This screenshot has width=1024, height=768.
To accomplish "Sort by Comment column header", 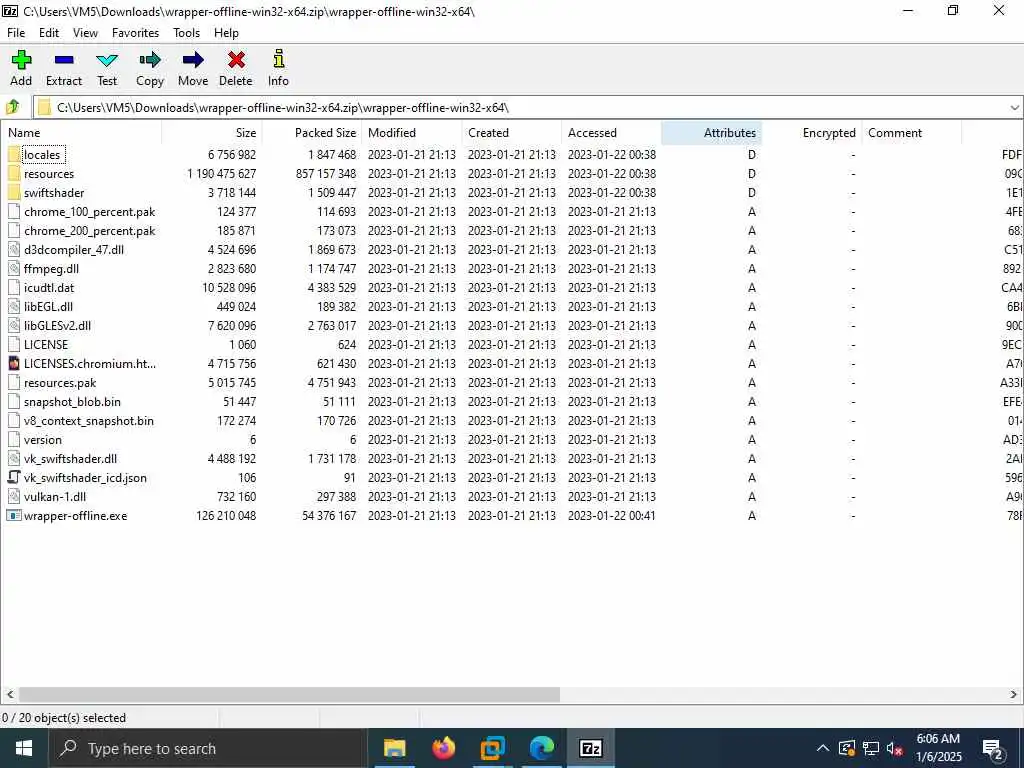I will (x=912, y=133).
